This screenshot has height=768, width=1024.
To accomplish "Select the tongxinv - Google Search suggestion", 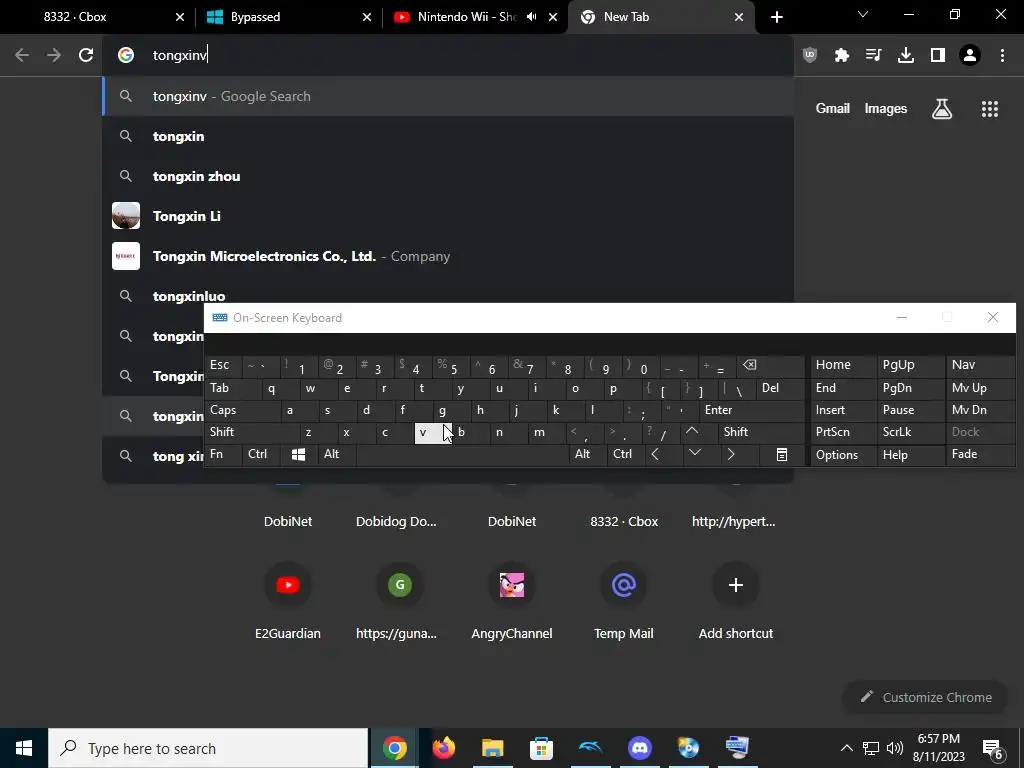I will (448, 97).
